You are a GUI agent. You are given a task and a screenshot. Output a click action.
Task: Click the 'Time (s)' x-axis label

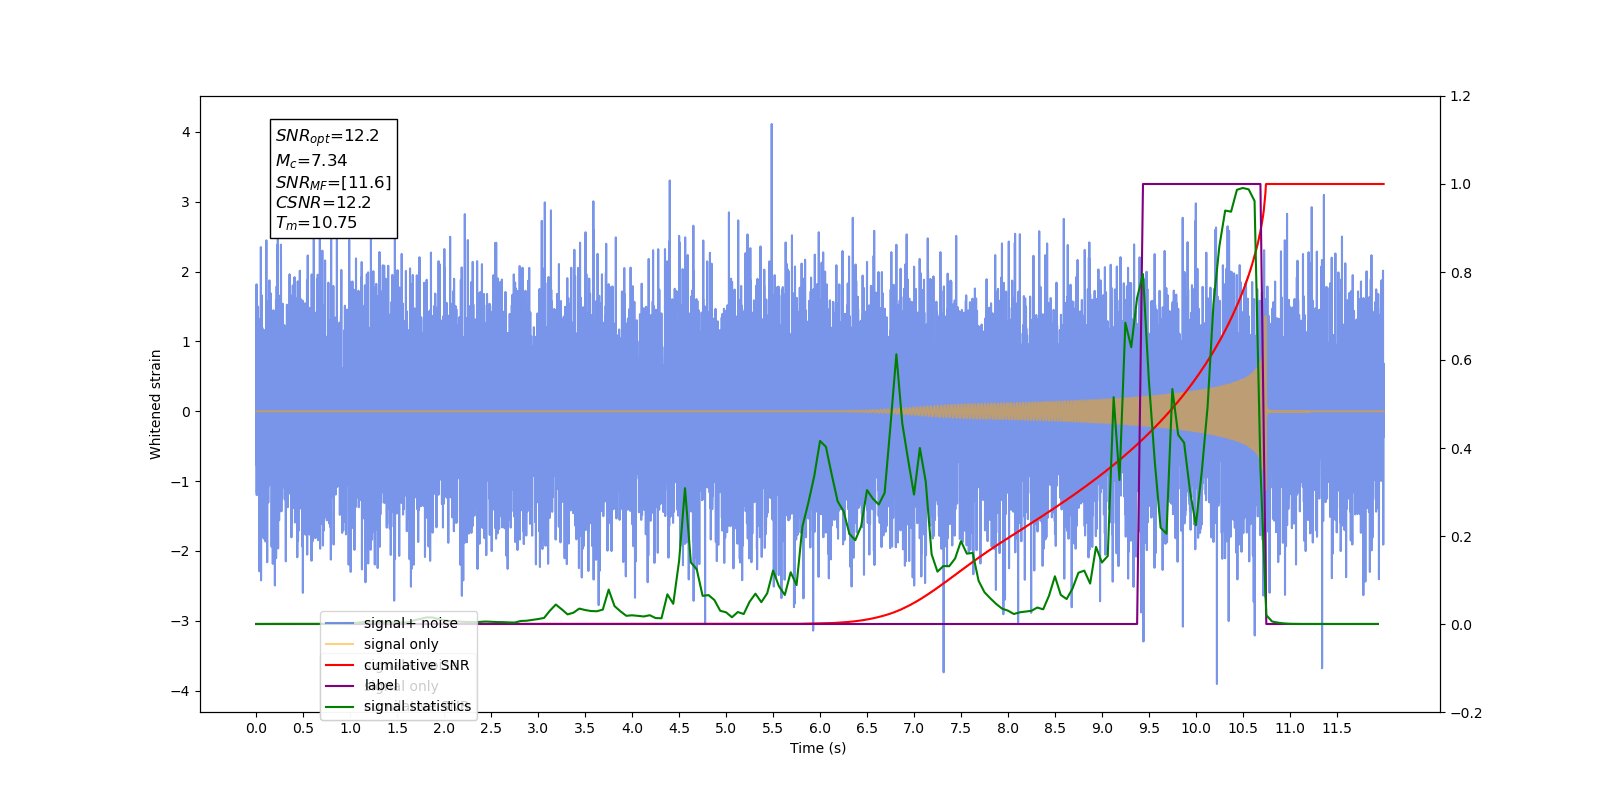[818, 748]
